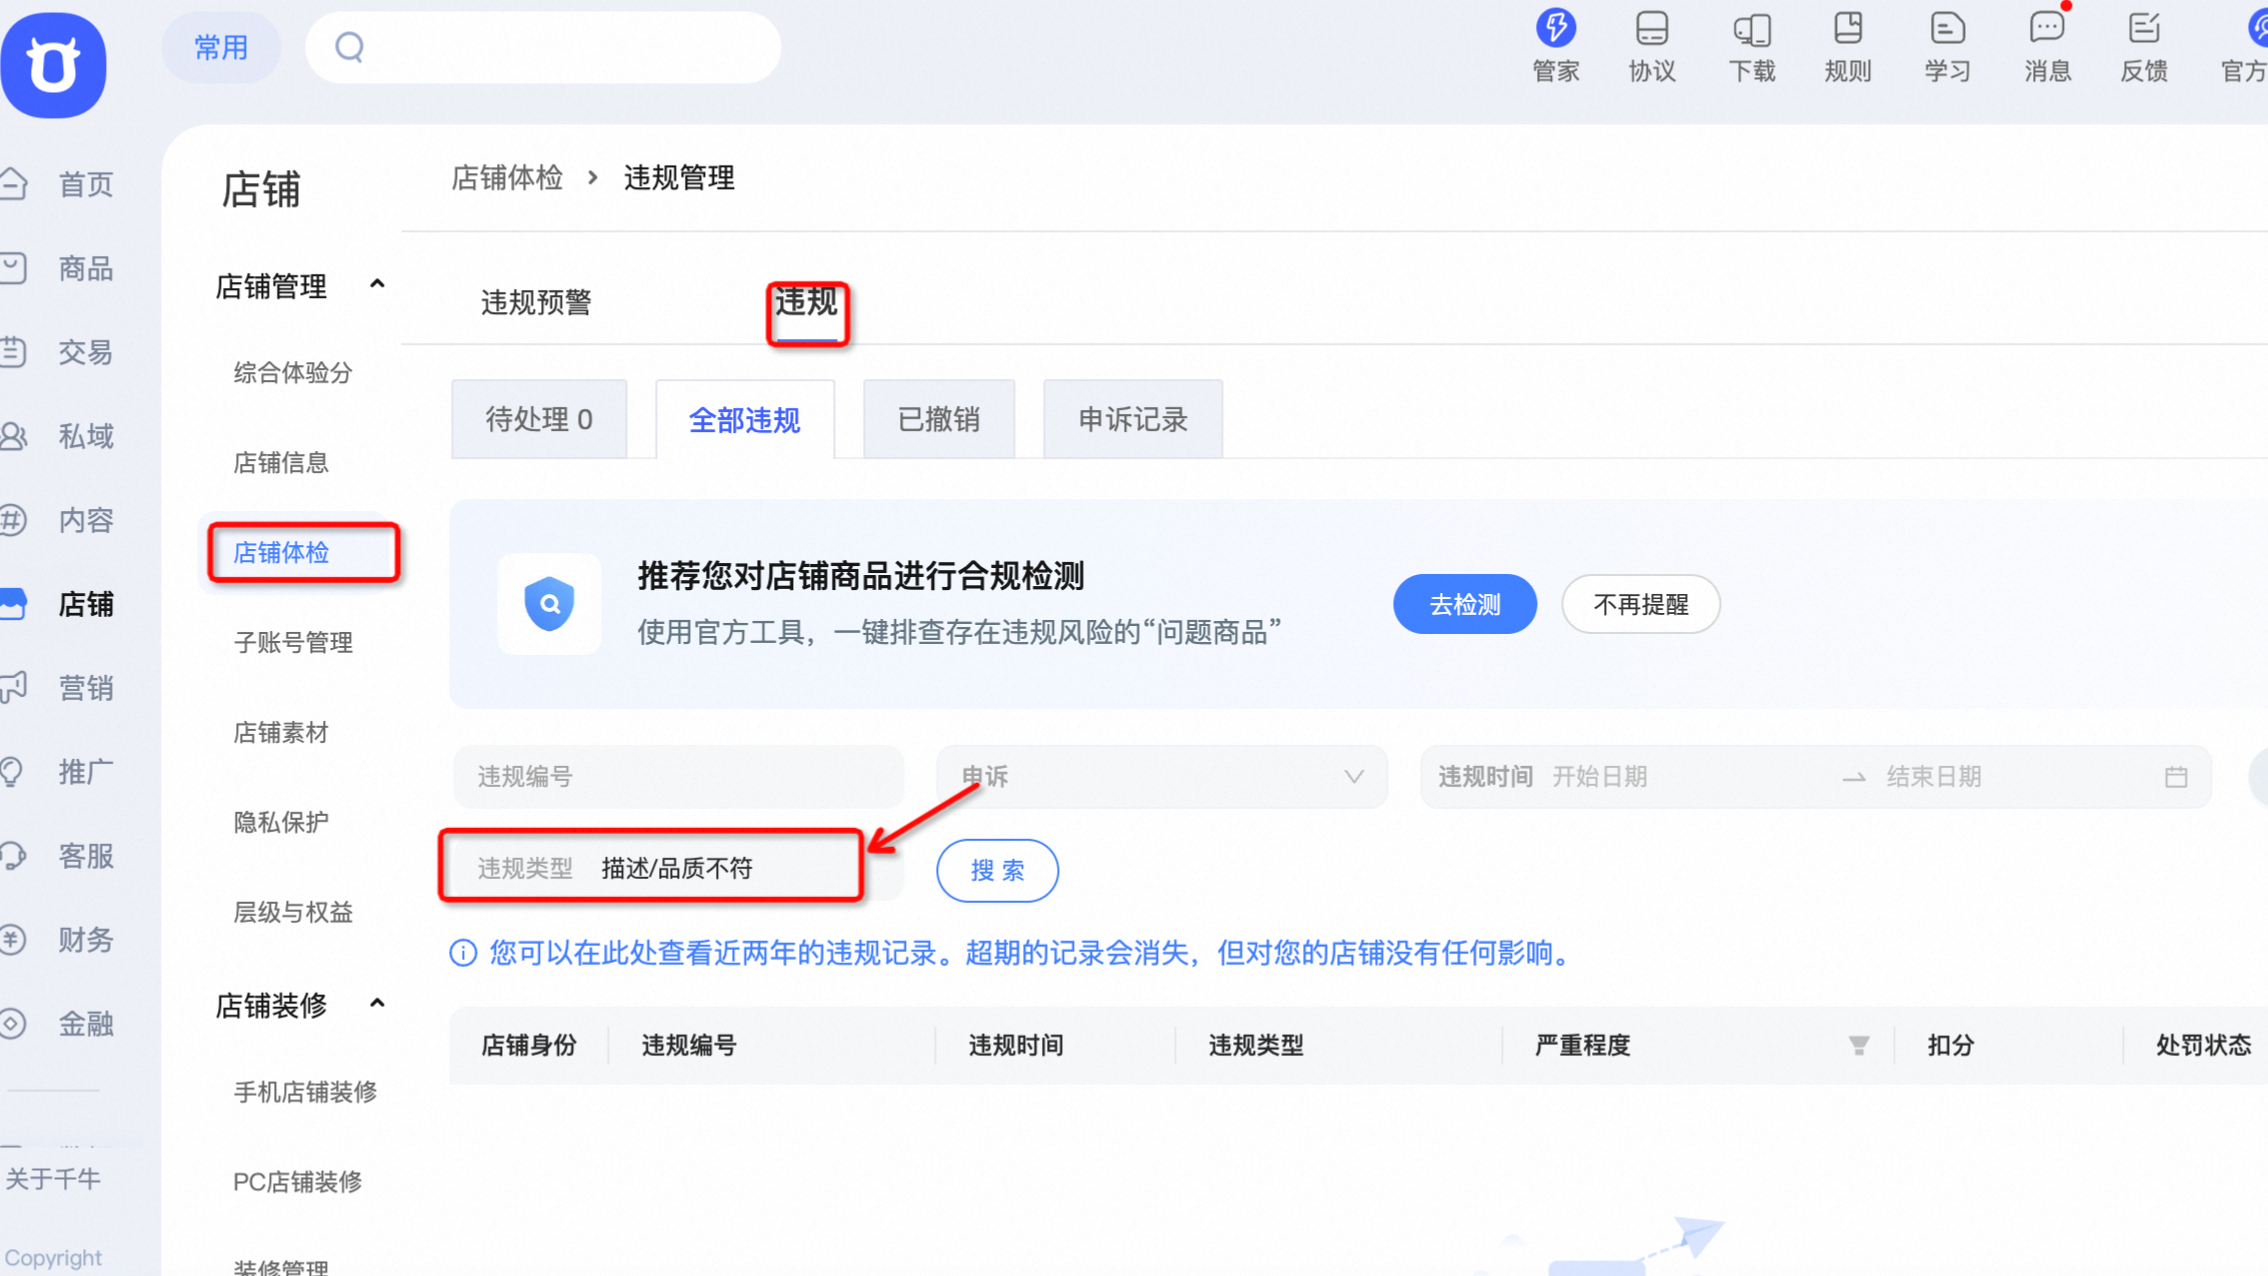Open 手机店铺装修 menu item
Screen dimensions: 2268x1276
[x=305, y=1092]
